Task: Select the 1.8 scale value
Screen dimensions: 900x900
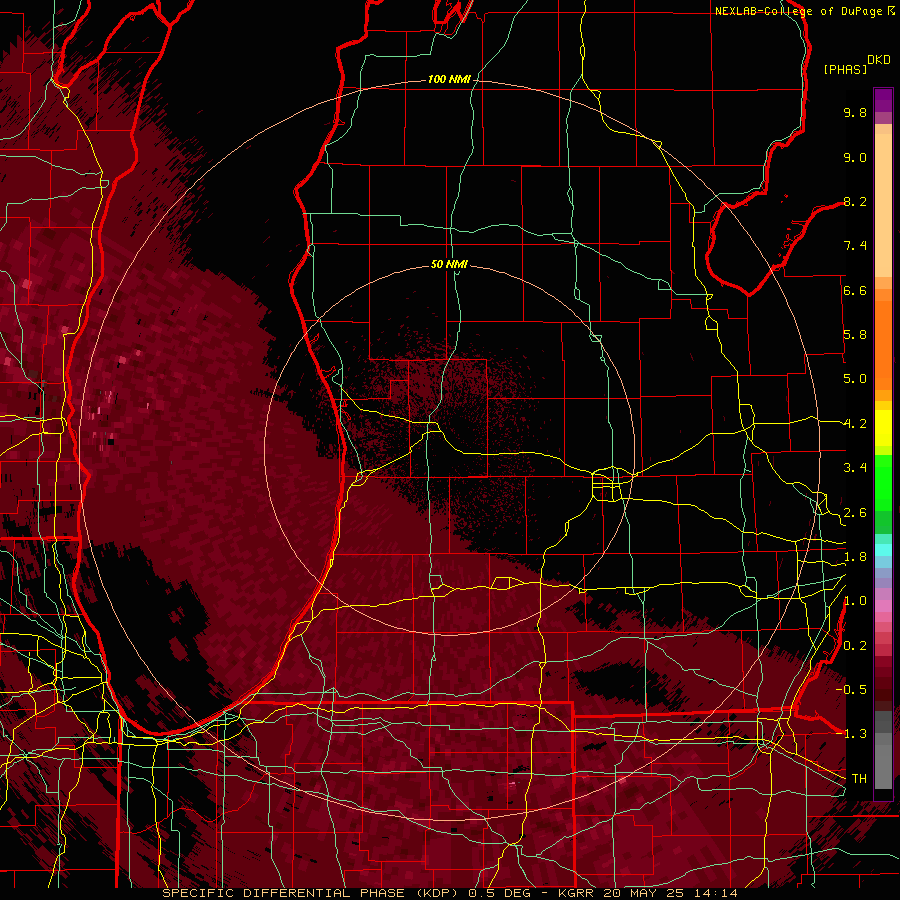Action: [855, 557]
